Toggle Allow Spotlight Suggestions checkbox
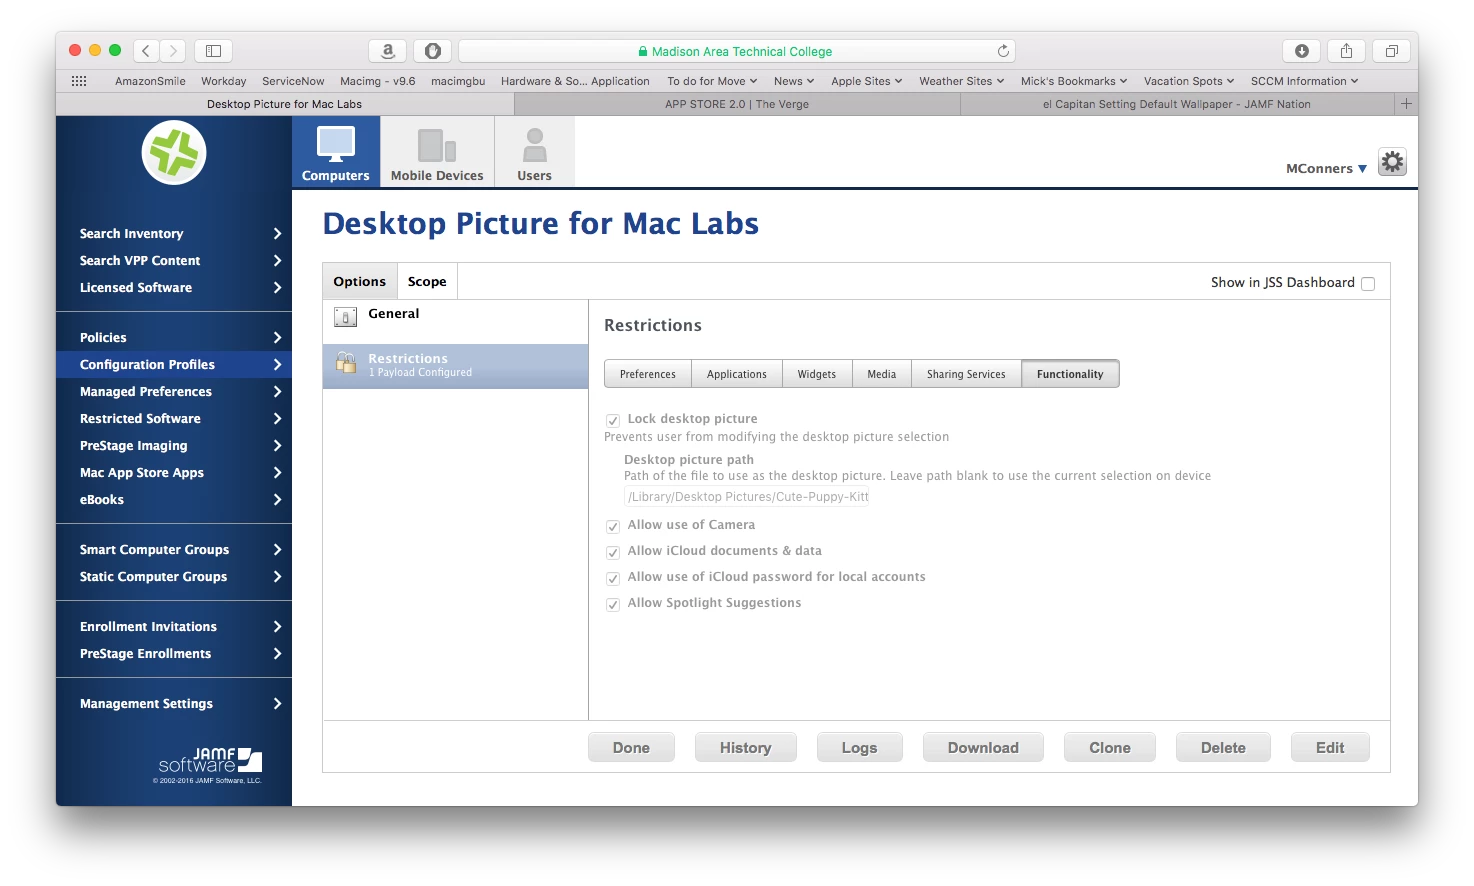Screen dimensions: 1474x886 (613, 604)
